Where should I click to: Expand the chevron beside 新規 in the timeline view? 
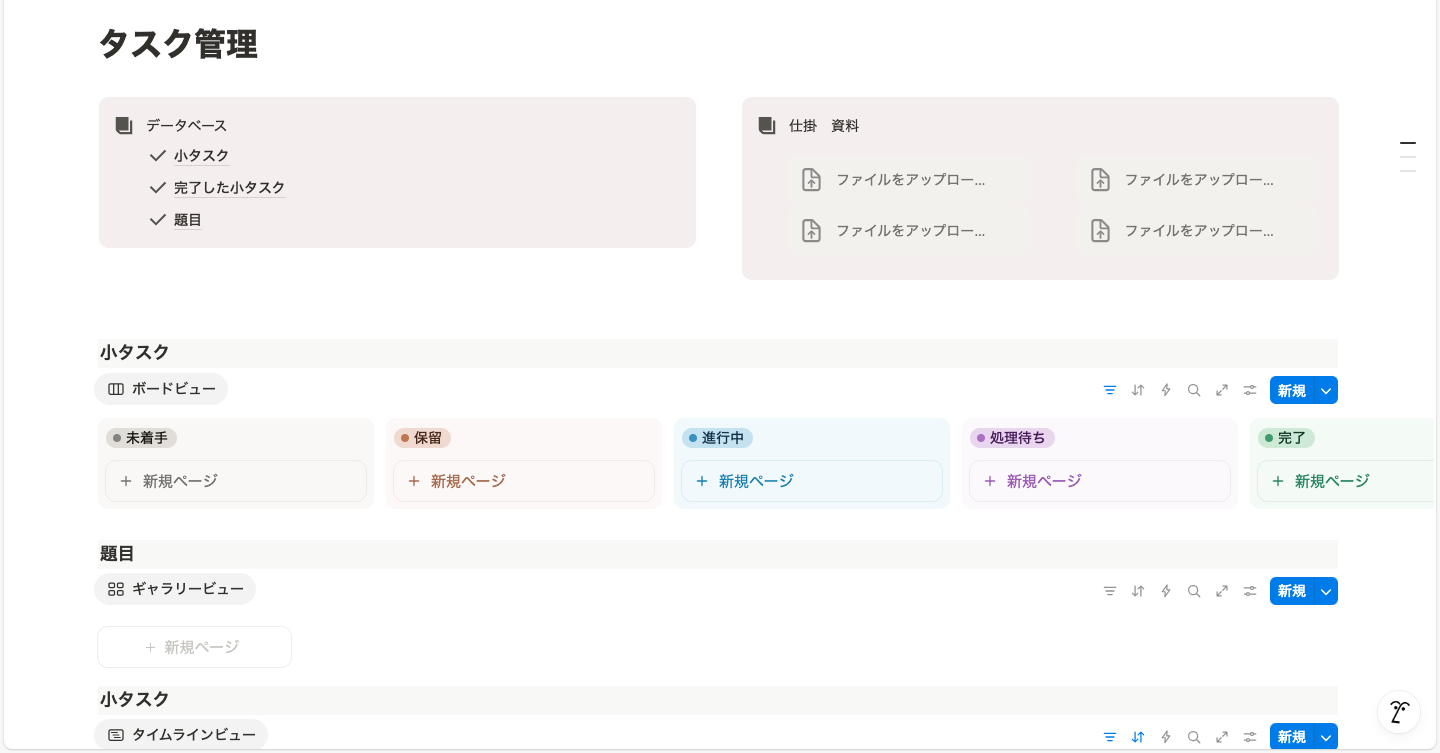(1326, 737)
